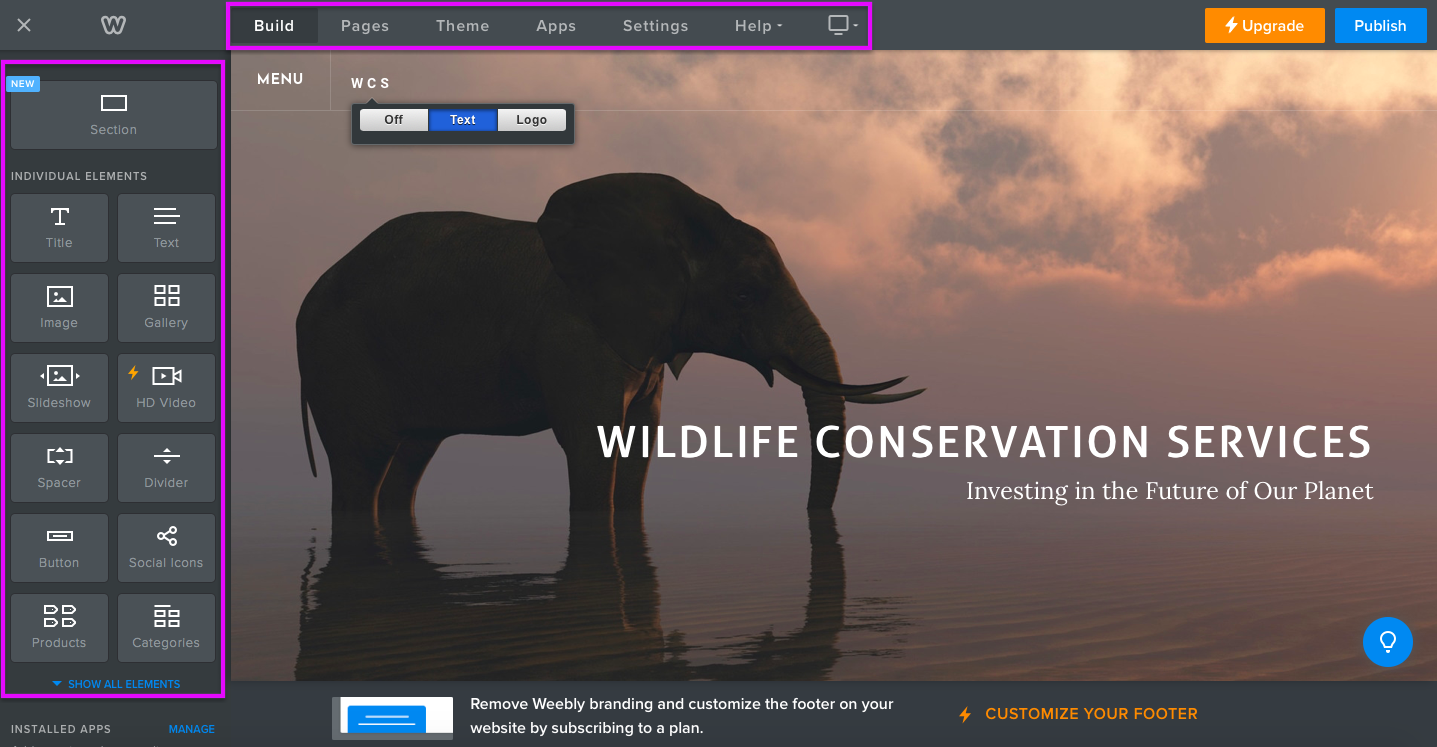Click the Wildlife Conservation Services headline
This screenshot has height=747, width=1437.
tap(984, 442)
